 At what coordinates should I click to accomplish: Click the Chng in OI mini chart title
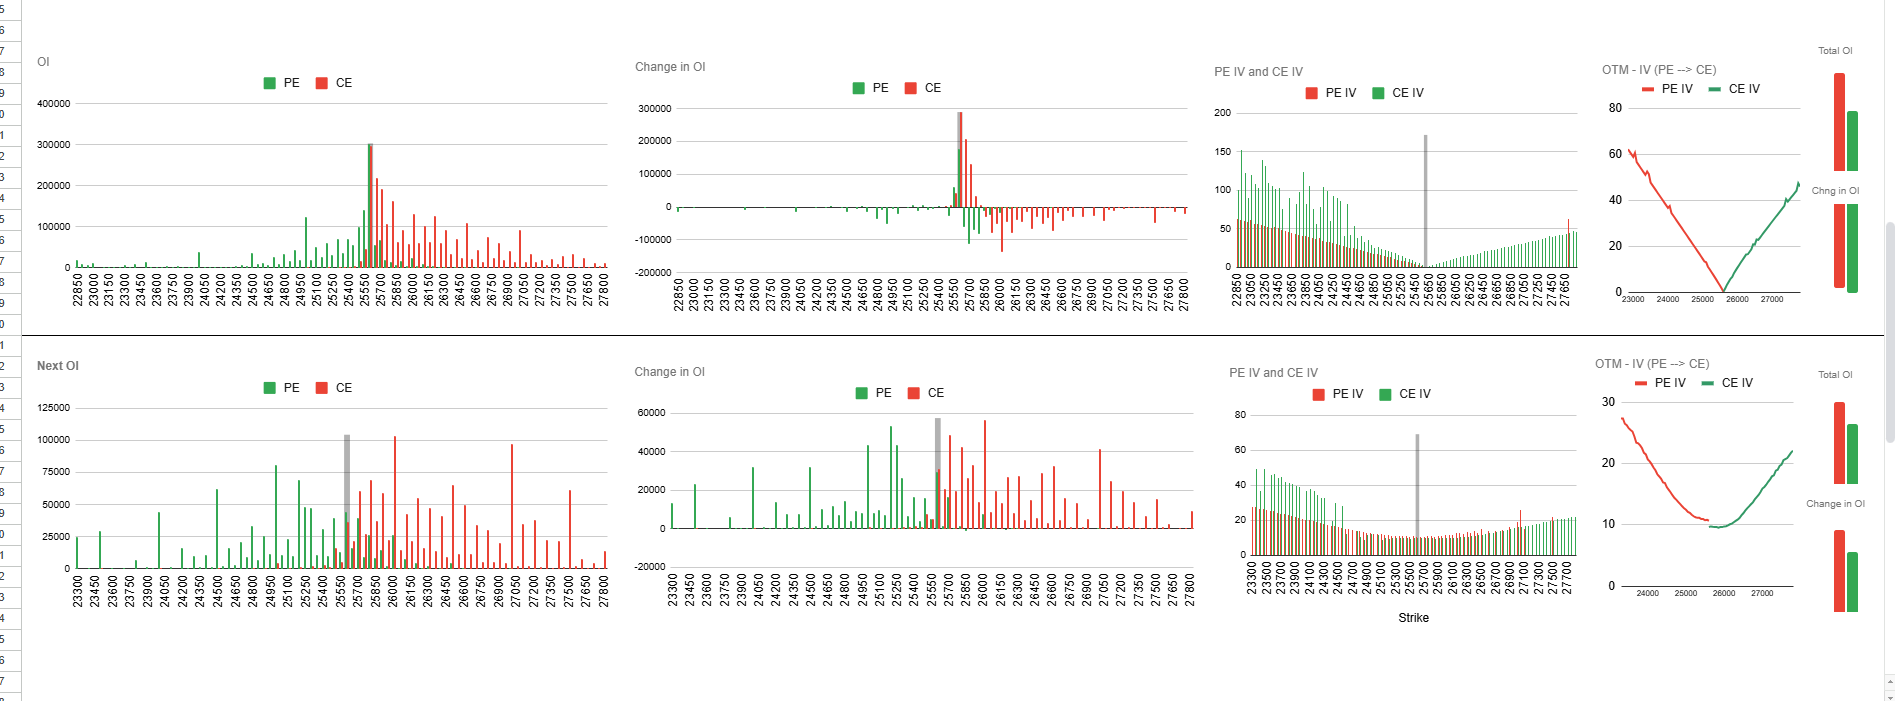[1835, 191]
